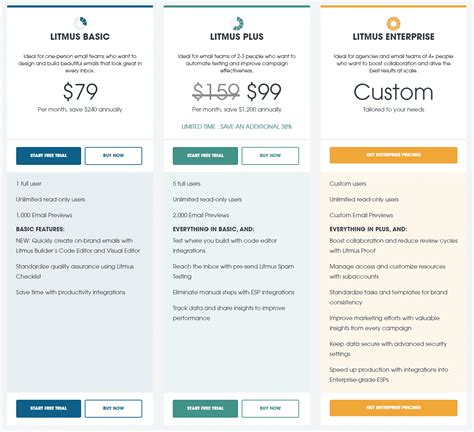474x432 pixels.
Task: Click the discounted $99 Plus price
Action: (264, 92)
